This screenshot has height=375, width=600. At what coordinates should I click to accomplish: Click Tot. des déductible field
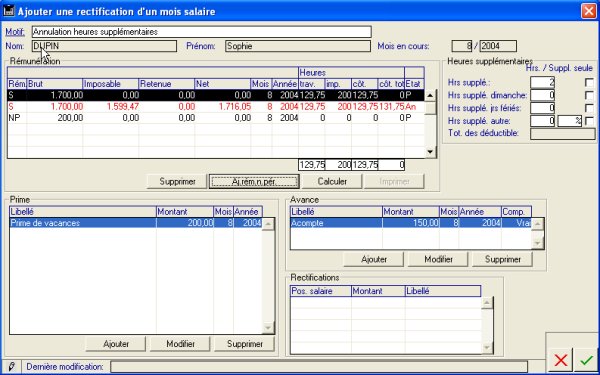pos(562,134)
